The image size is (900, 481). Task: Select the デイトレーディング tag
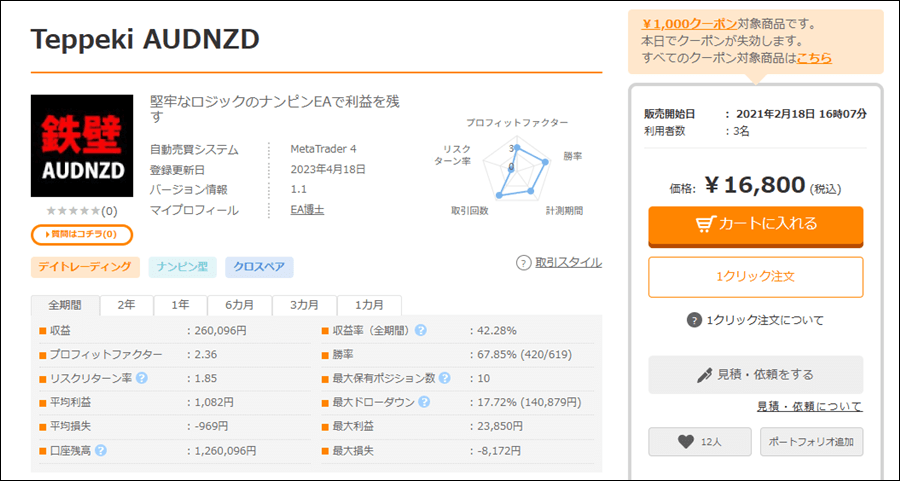click(x=85, y=267)
